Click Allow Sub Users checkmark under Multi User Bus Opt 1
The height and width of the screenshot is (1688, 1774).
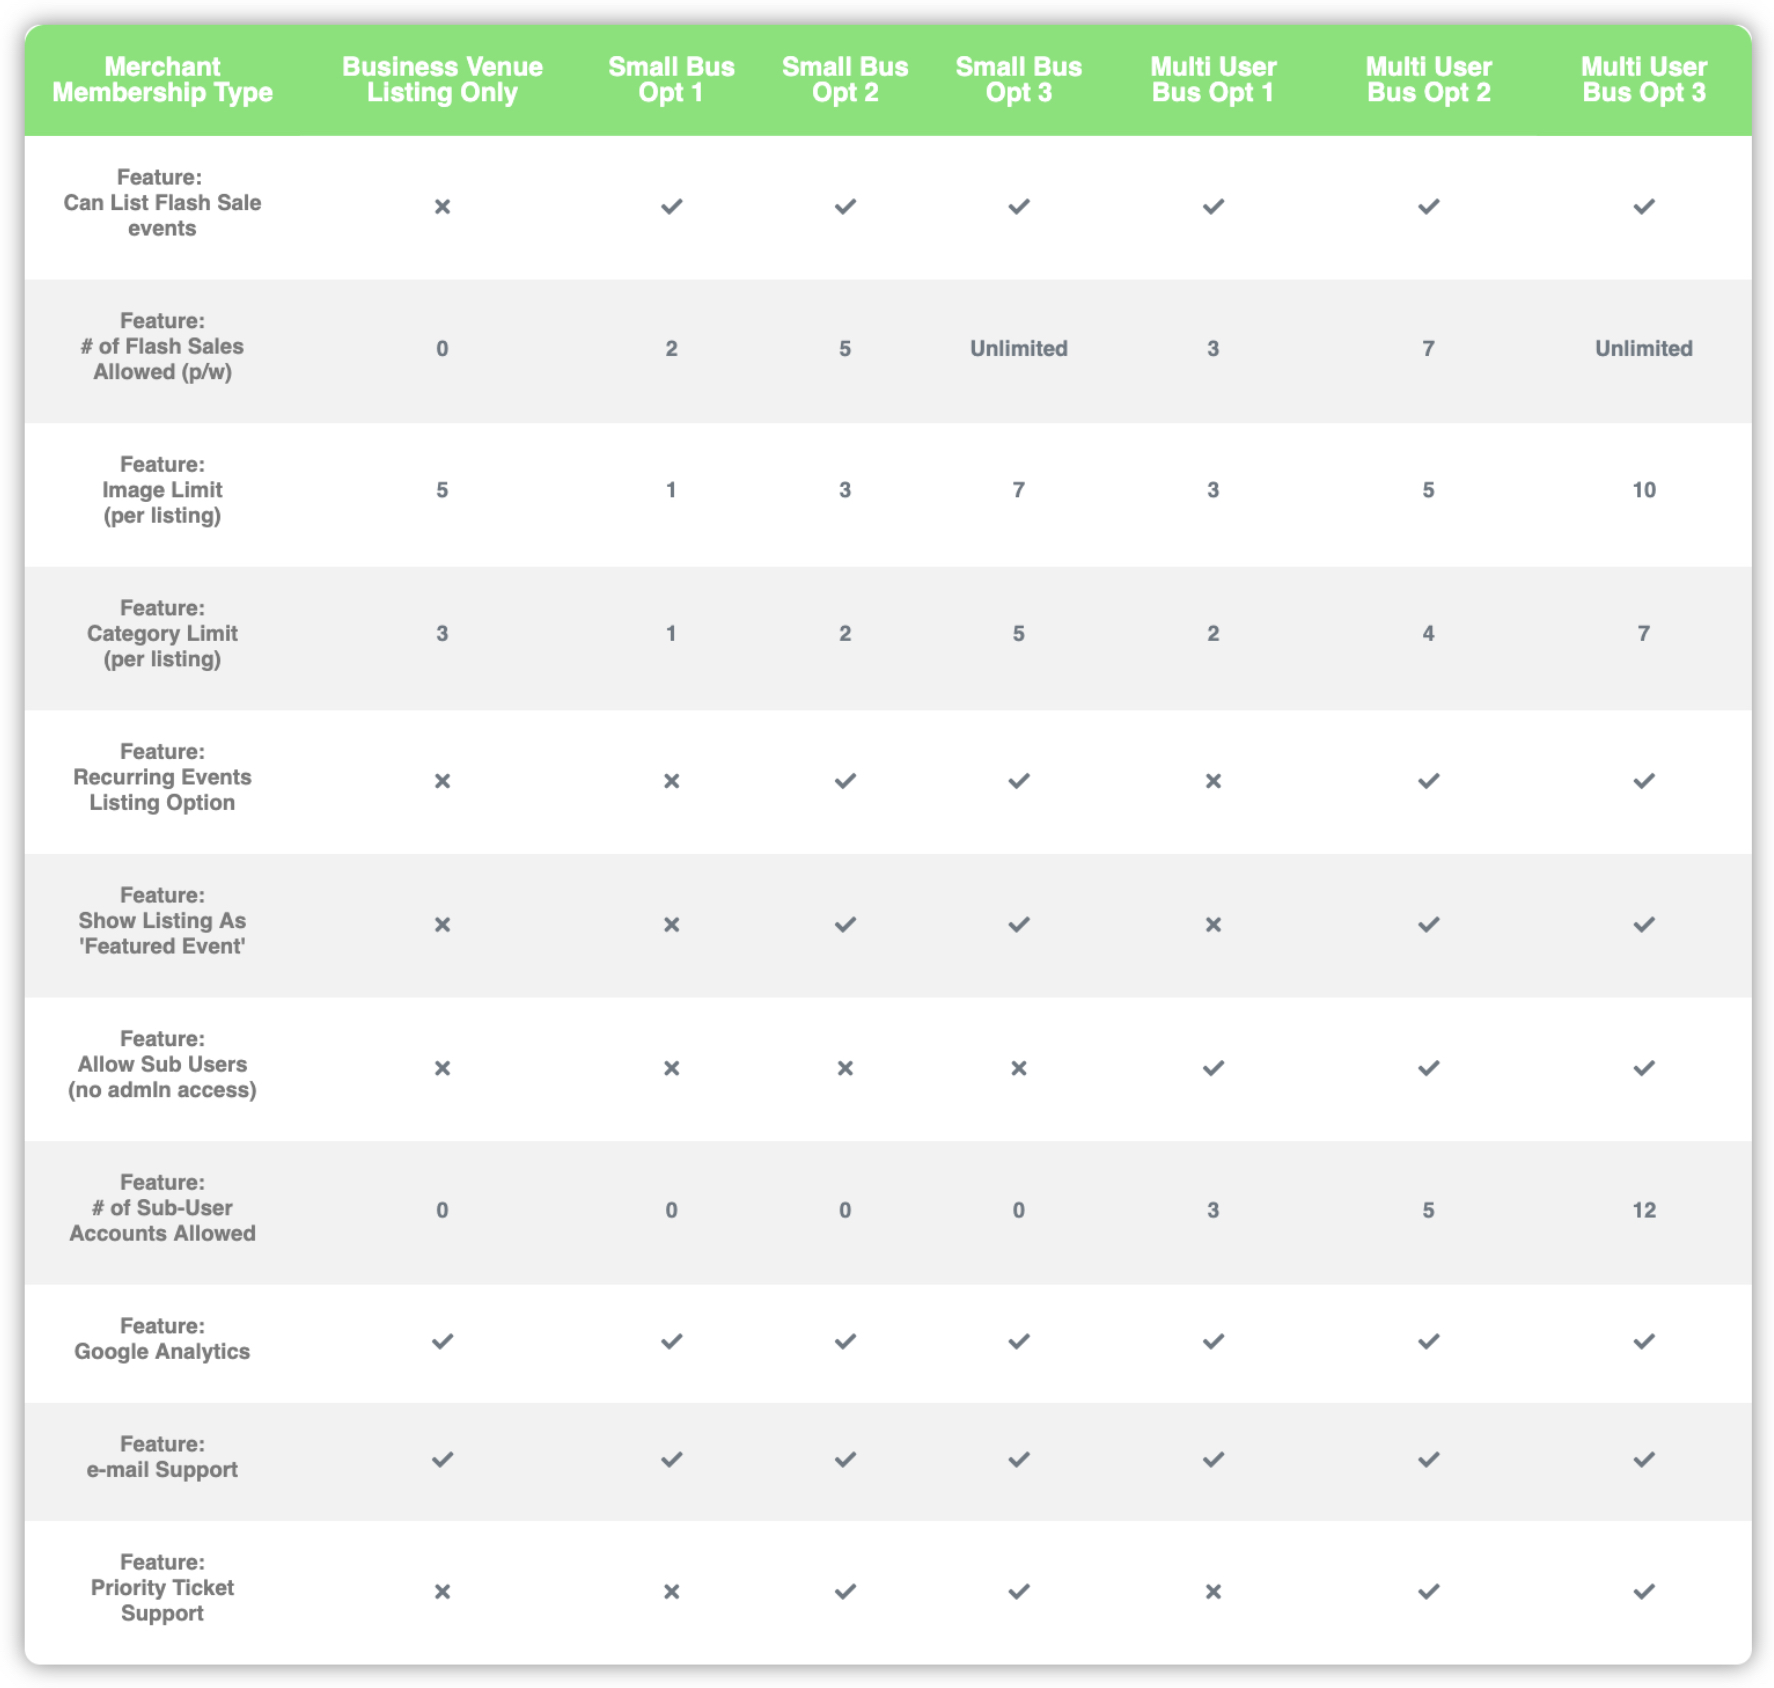tap(1212, 1069)
